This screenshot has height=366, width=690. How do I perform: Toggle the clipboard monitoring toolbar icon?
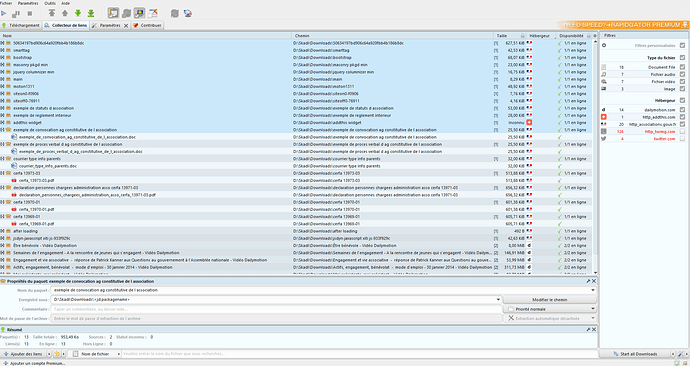(113, 13)
